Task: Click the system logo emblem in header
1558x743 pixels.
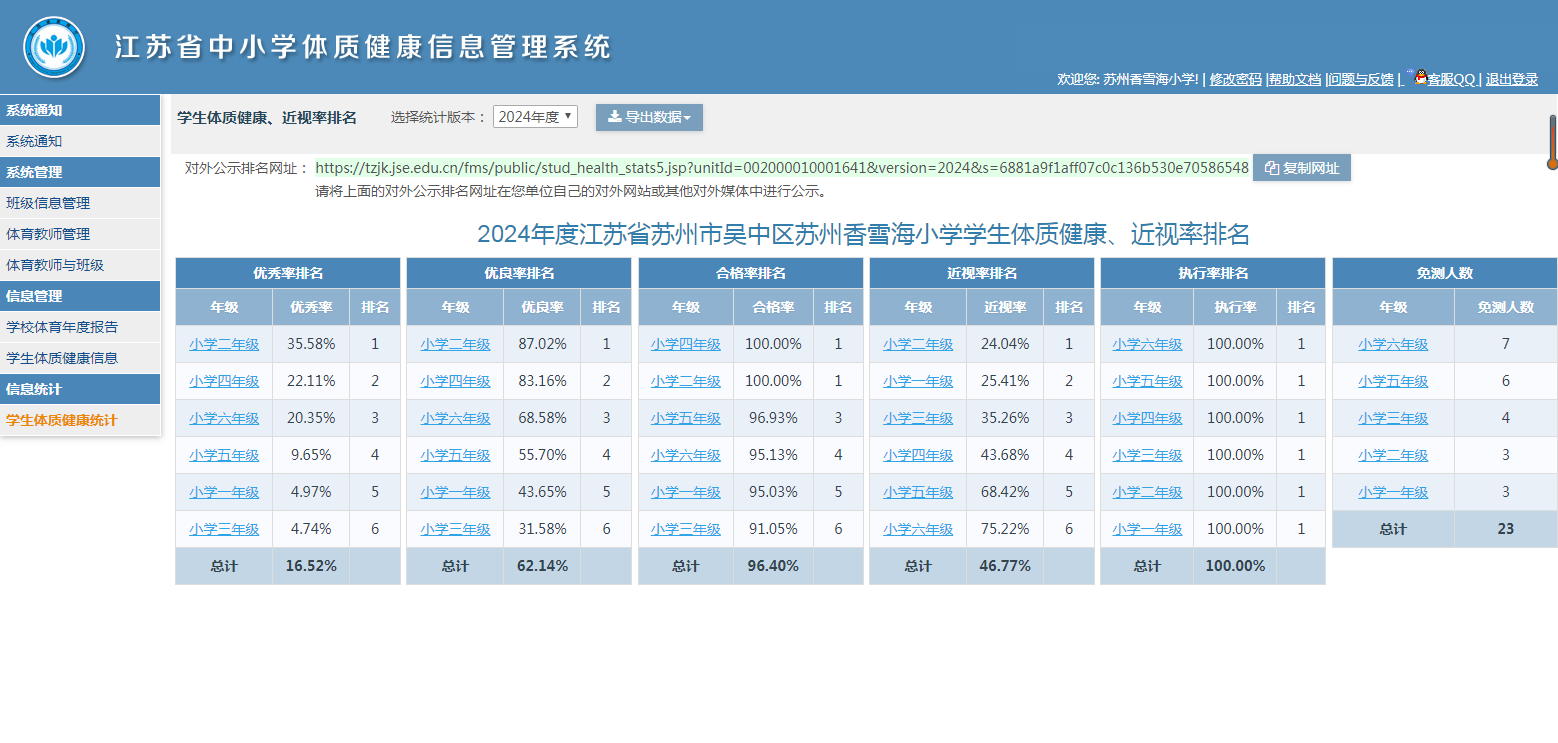Action: [x=55, y=47]
